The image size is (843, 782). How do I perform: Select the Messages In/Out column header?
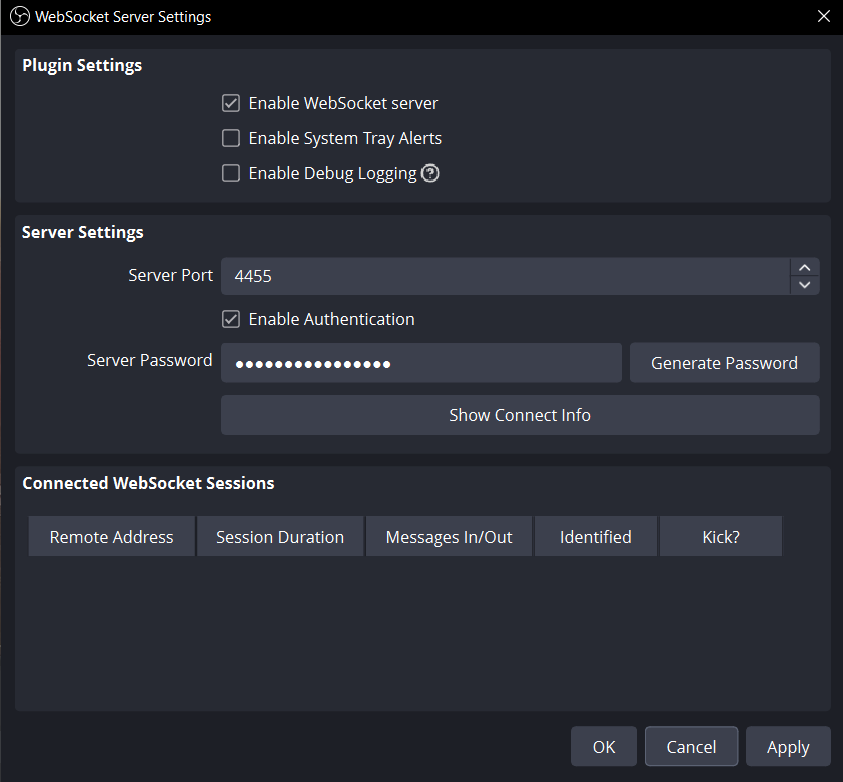click(449, 537)
